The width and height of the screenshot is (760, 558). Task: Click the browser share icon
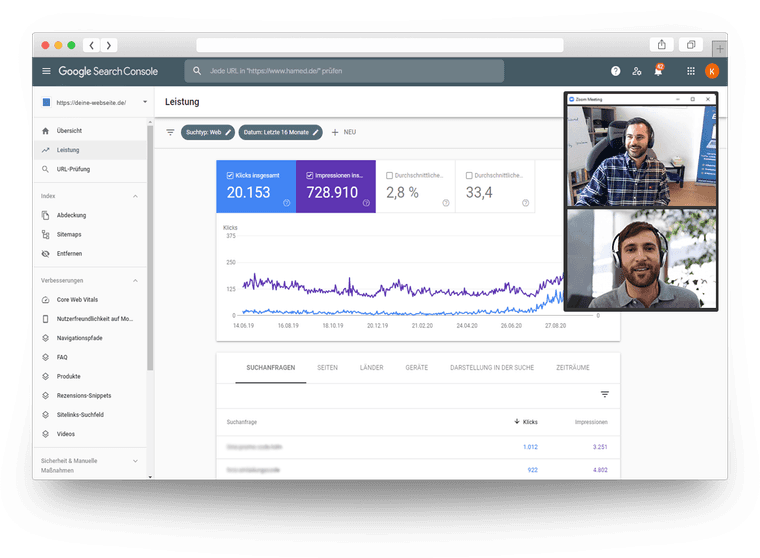tap(662, 45)
